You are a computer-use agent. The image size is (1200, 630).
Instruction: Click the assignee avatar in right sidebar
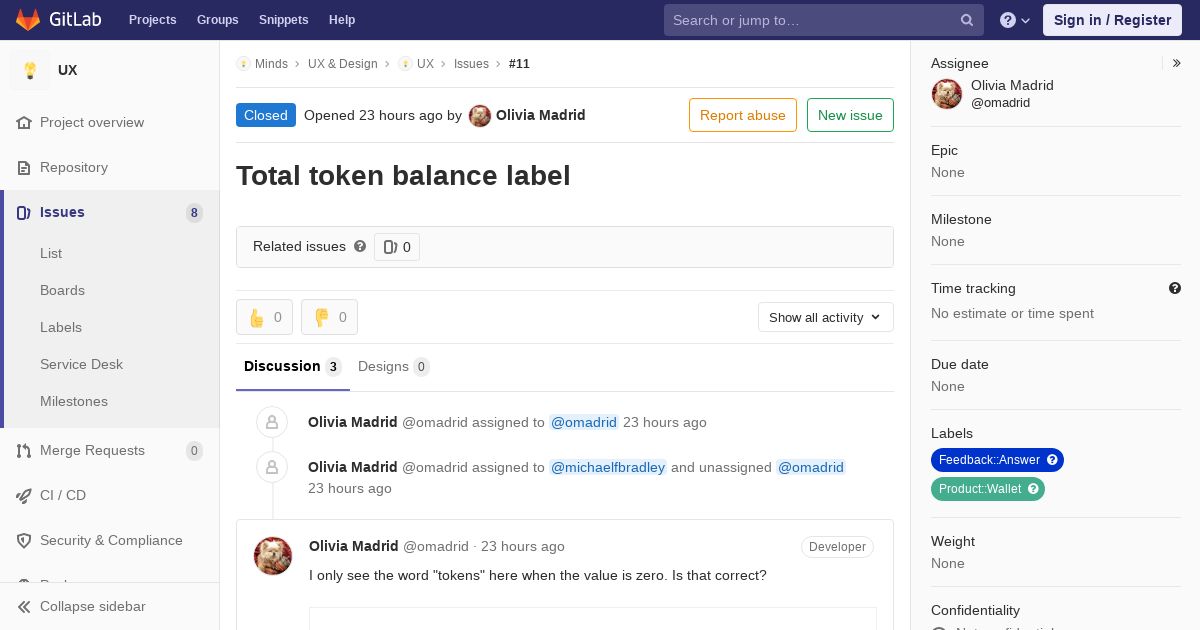coord(947,94)
